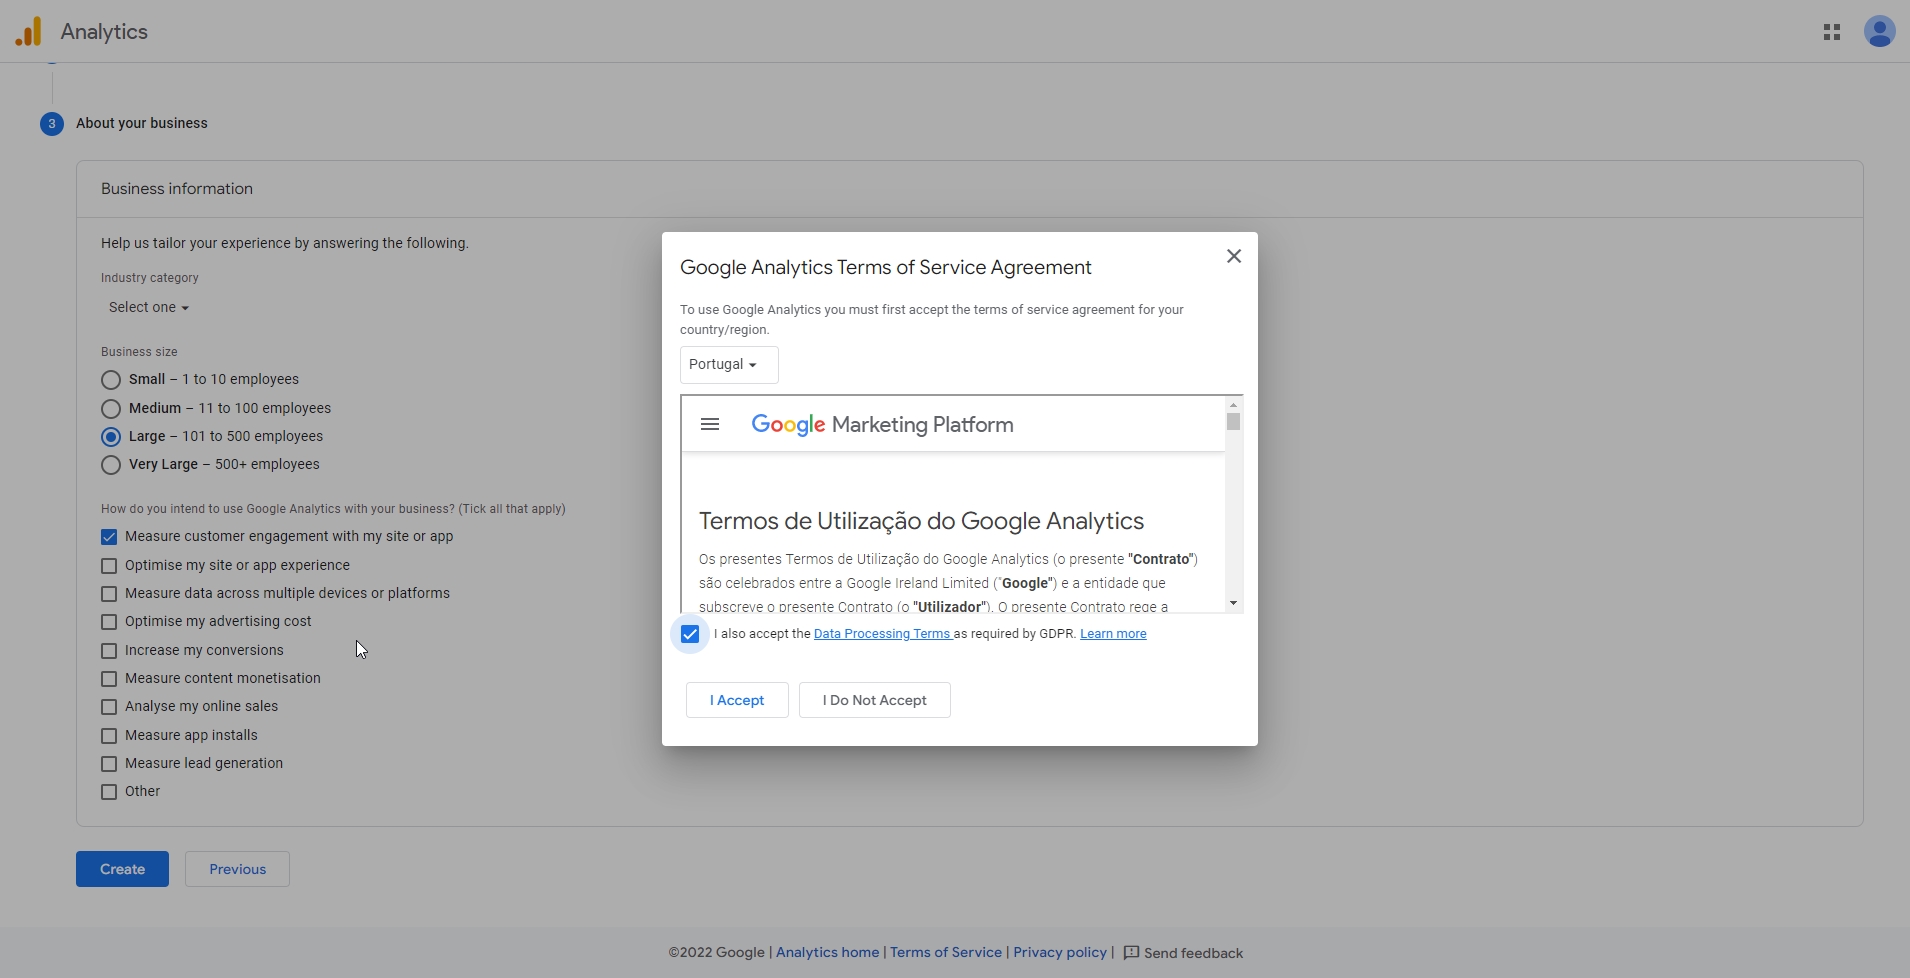Screen dimensions: 1910x978
Task: Close the Terms of Service dialog
Action: pos(1234,256)
